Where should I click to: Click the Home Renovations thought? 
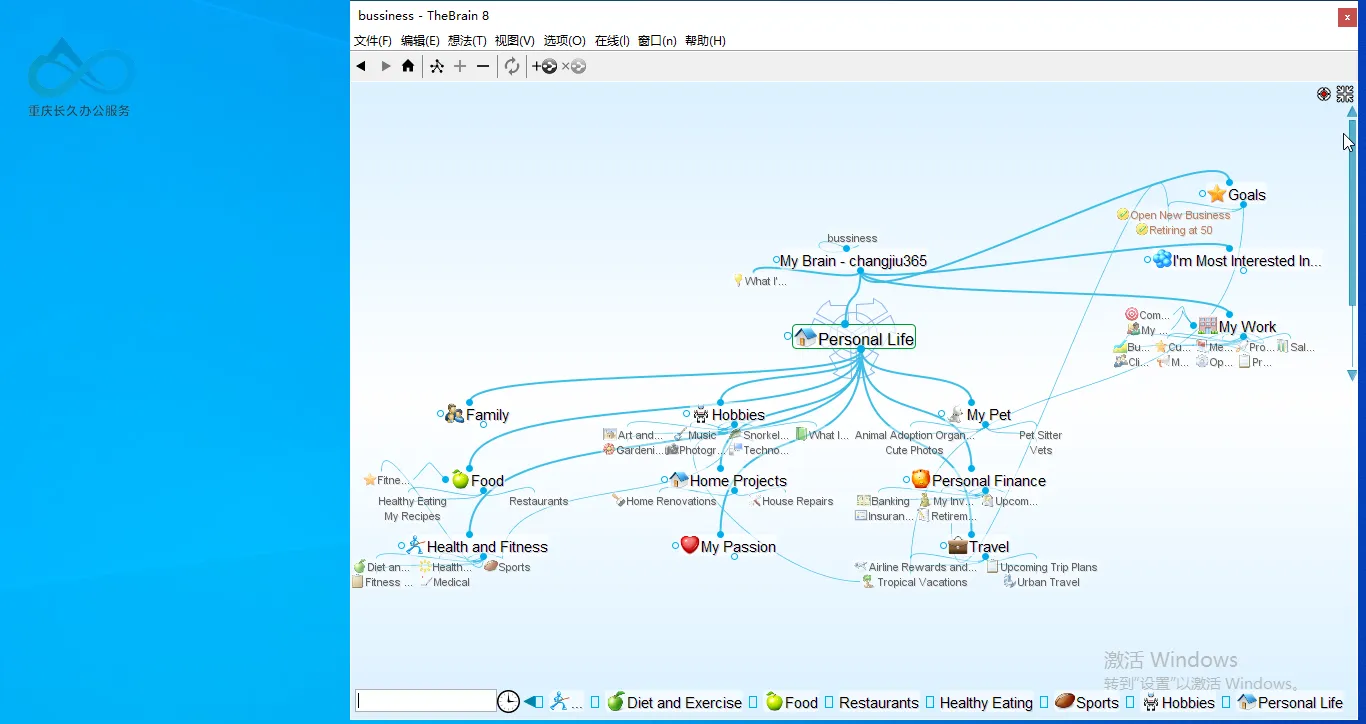click(664, 502)
